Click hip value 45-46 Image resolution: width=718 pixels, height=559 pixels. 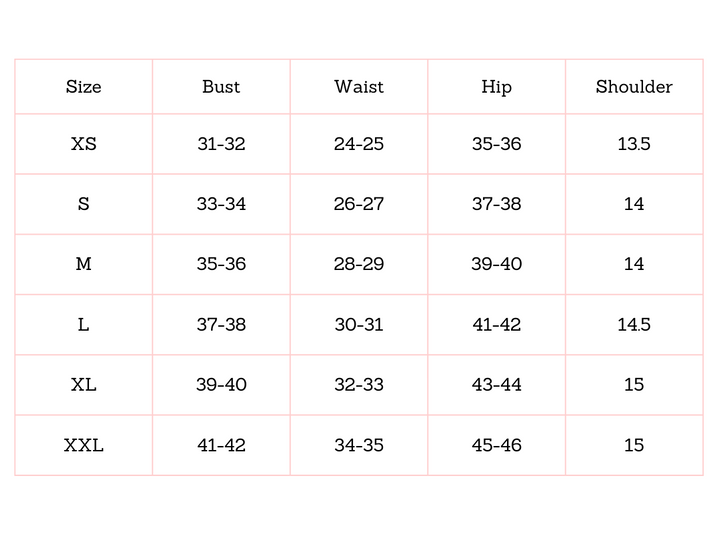click(x=496, y=445)
